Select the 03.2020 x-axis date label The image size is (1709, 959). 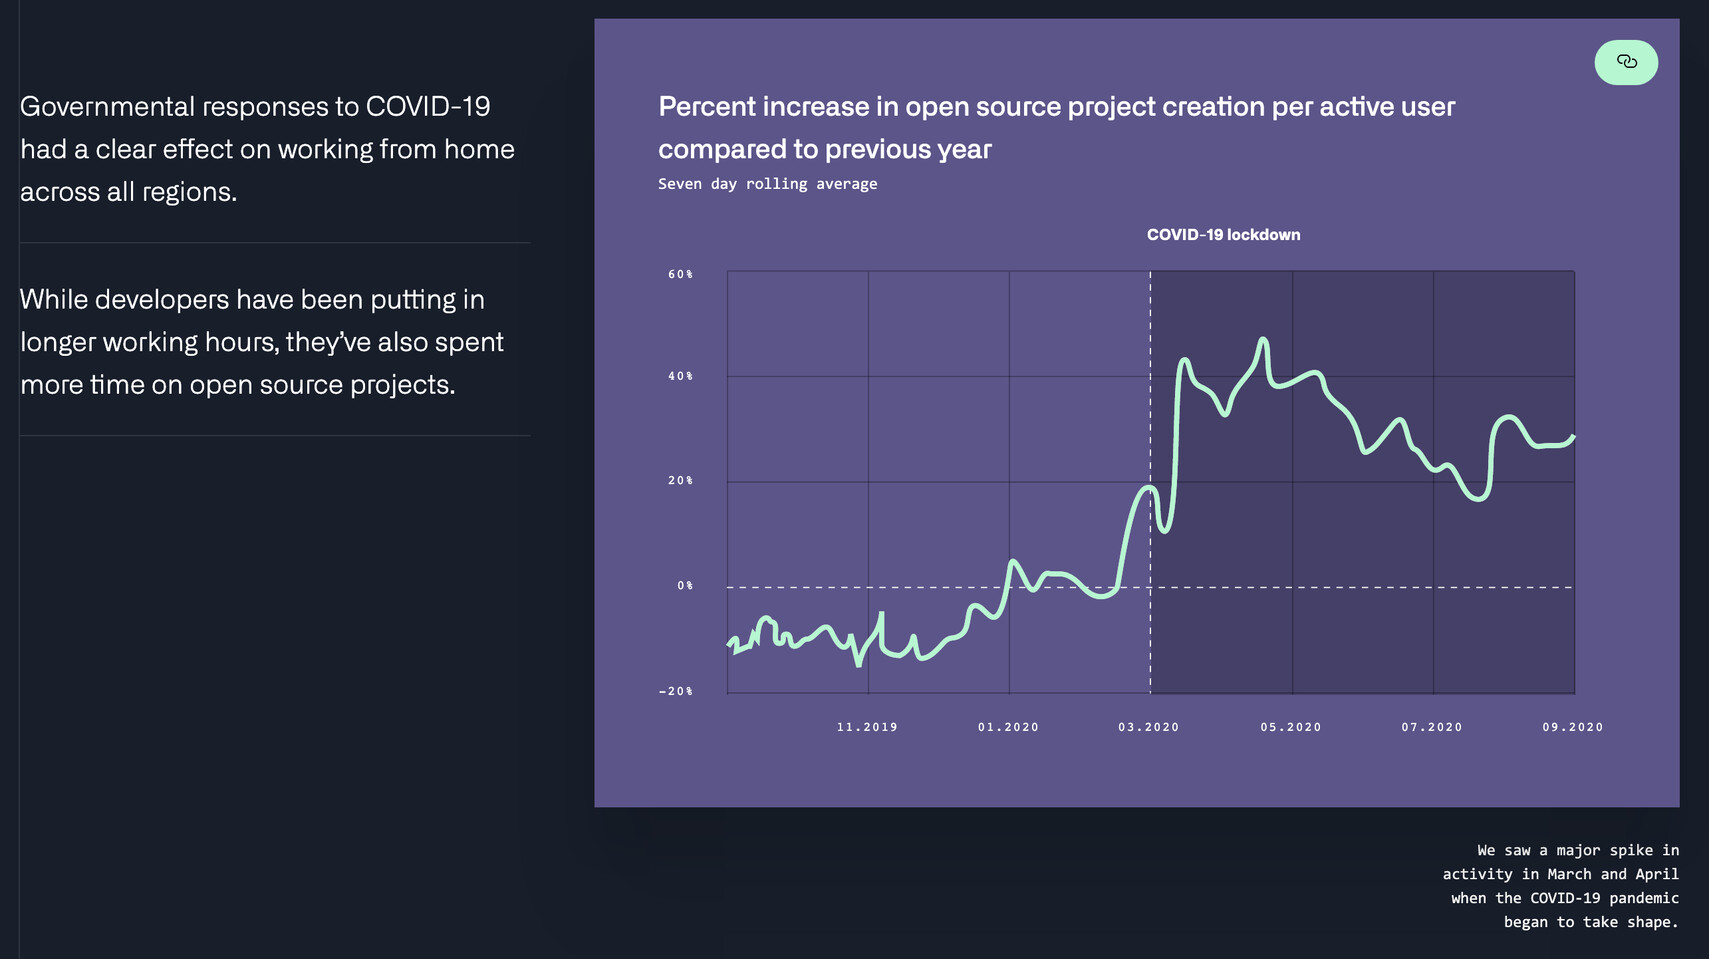[x=1148, y=727]
